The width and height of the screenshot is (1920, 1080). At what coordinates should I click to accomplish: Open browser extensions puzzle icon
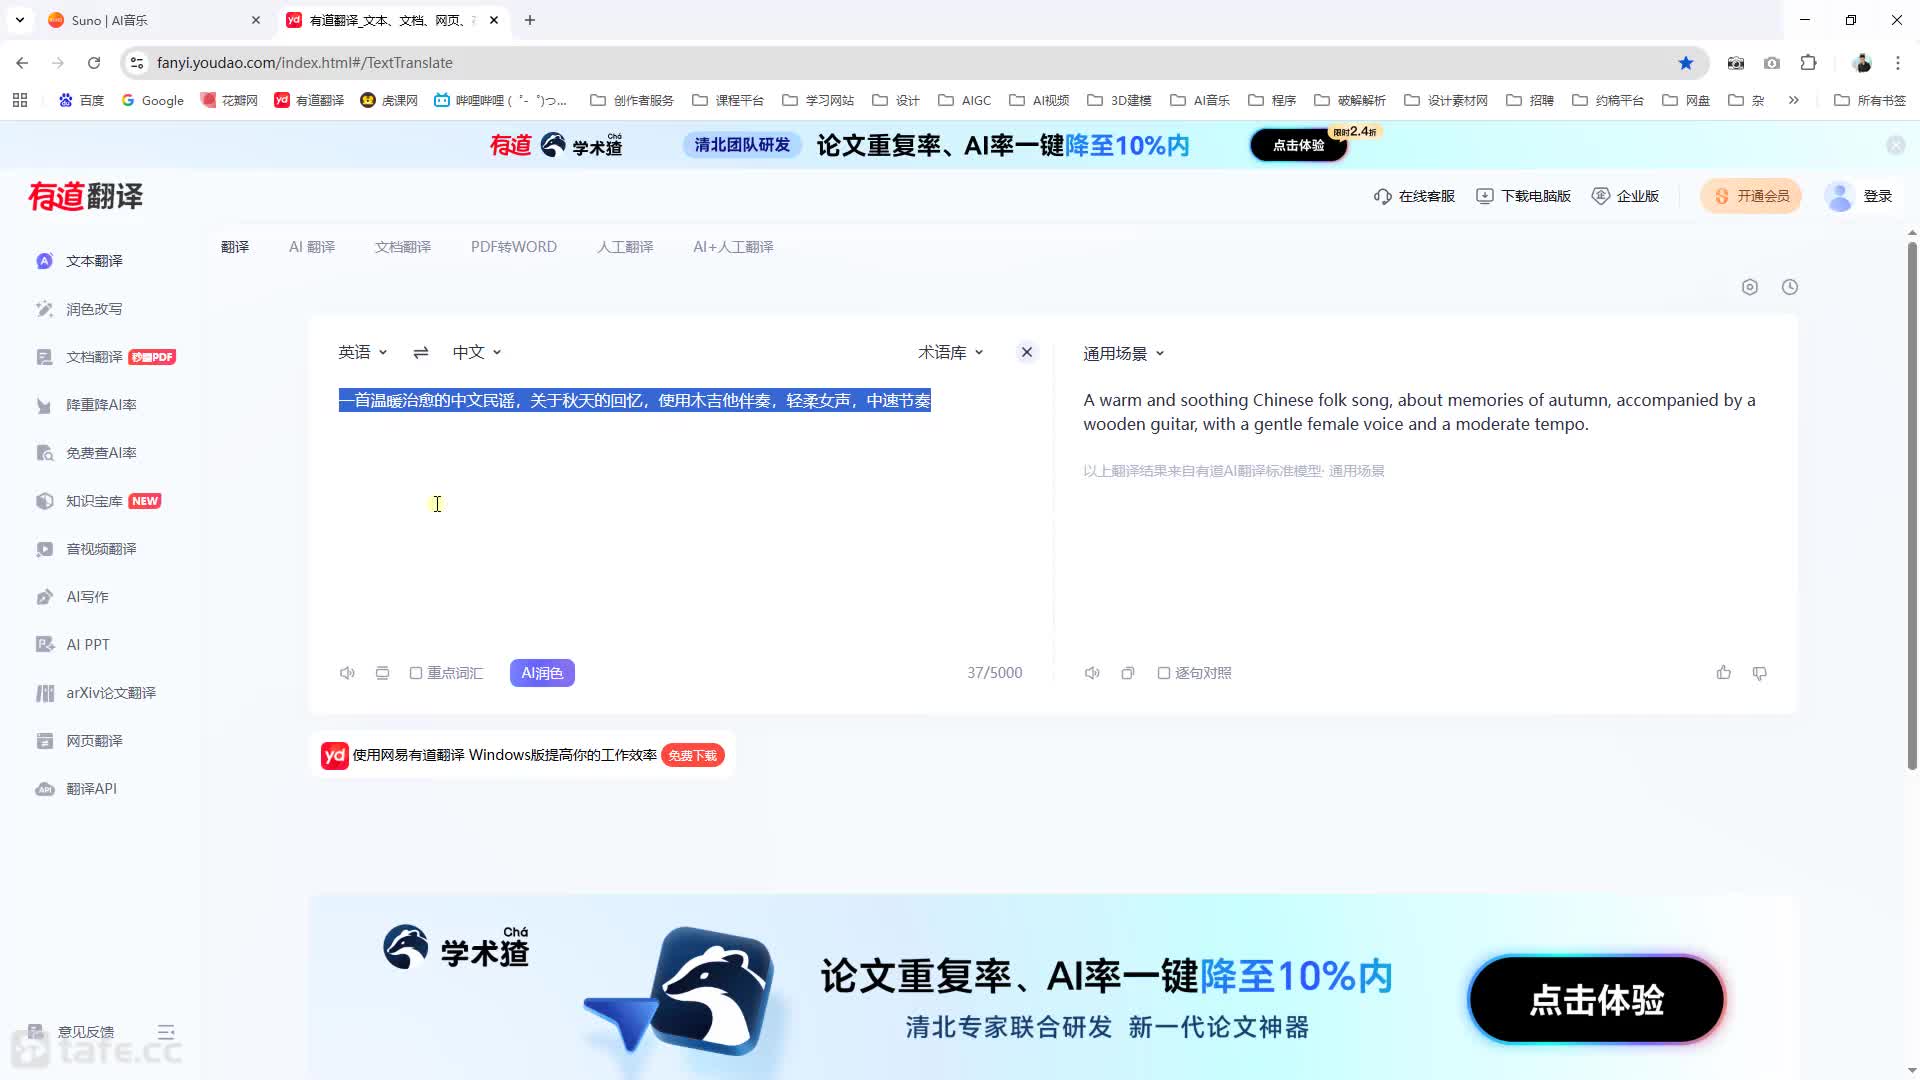coord(1808,63)
